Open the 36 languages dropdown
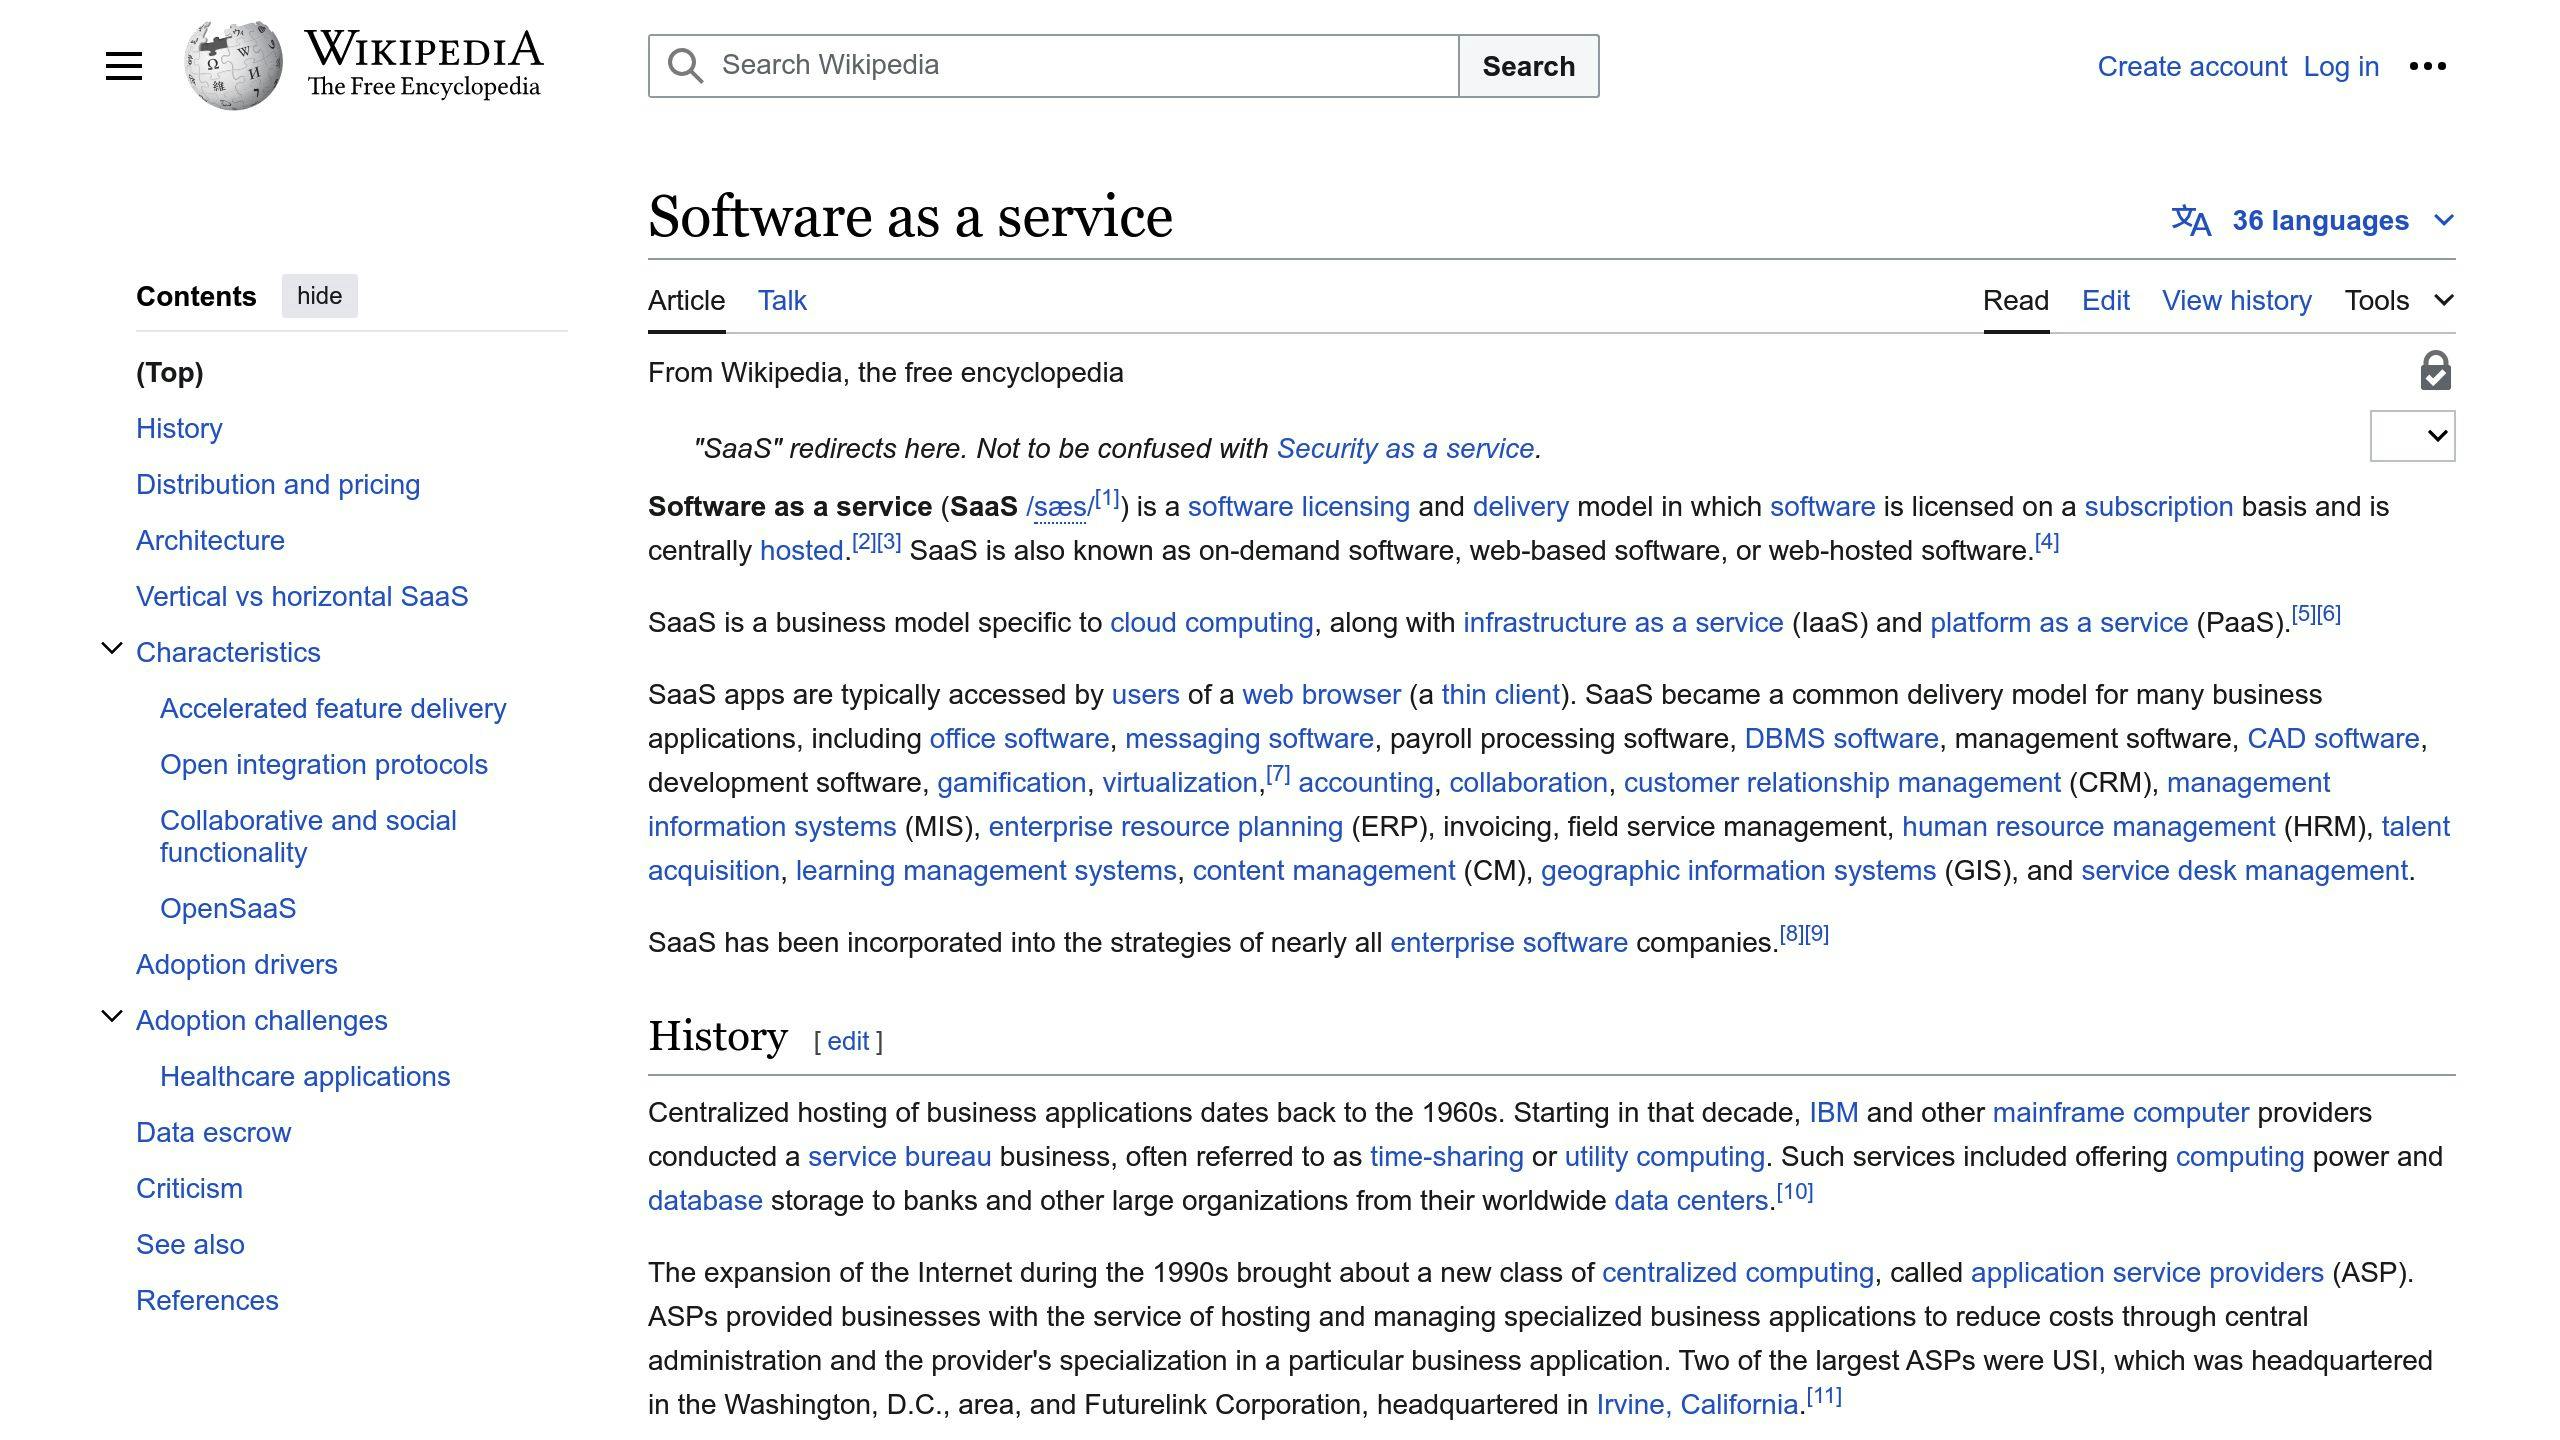This screenshot has height=1440, width=2560. pyautogui.click(x=2320, y=220)
